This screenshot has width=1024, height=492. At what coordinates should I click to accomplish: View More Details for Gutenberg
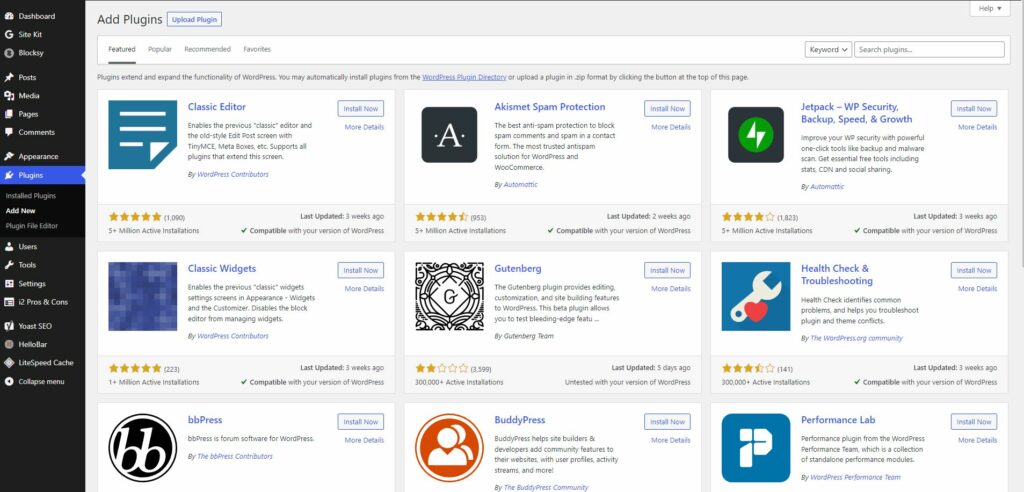click(671, 288)
